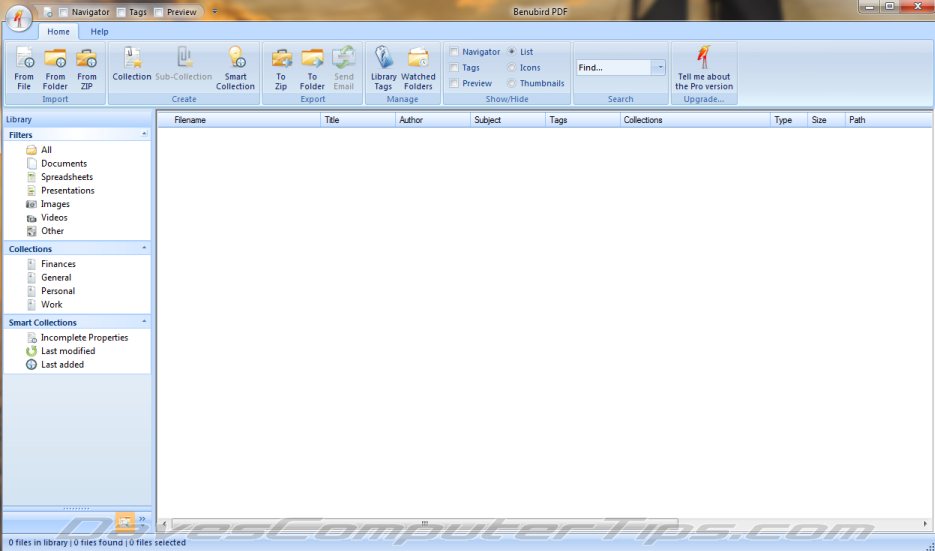Viewport: 935px width, 551px height.
Task: Open the General collection
Action: pyautogui.click(x=56, y=277)
